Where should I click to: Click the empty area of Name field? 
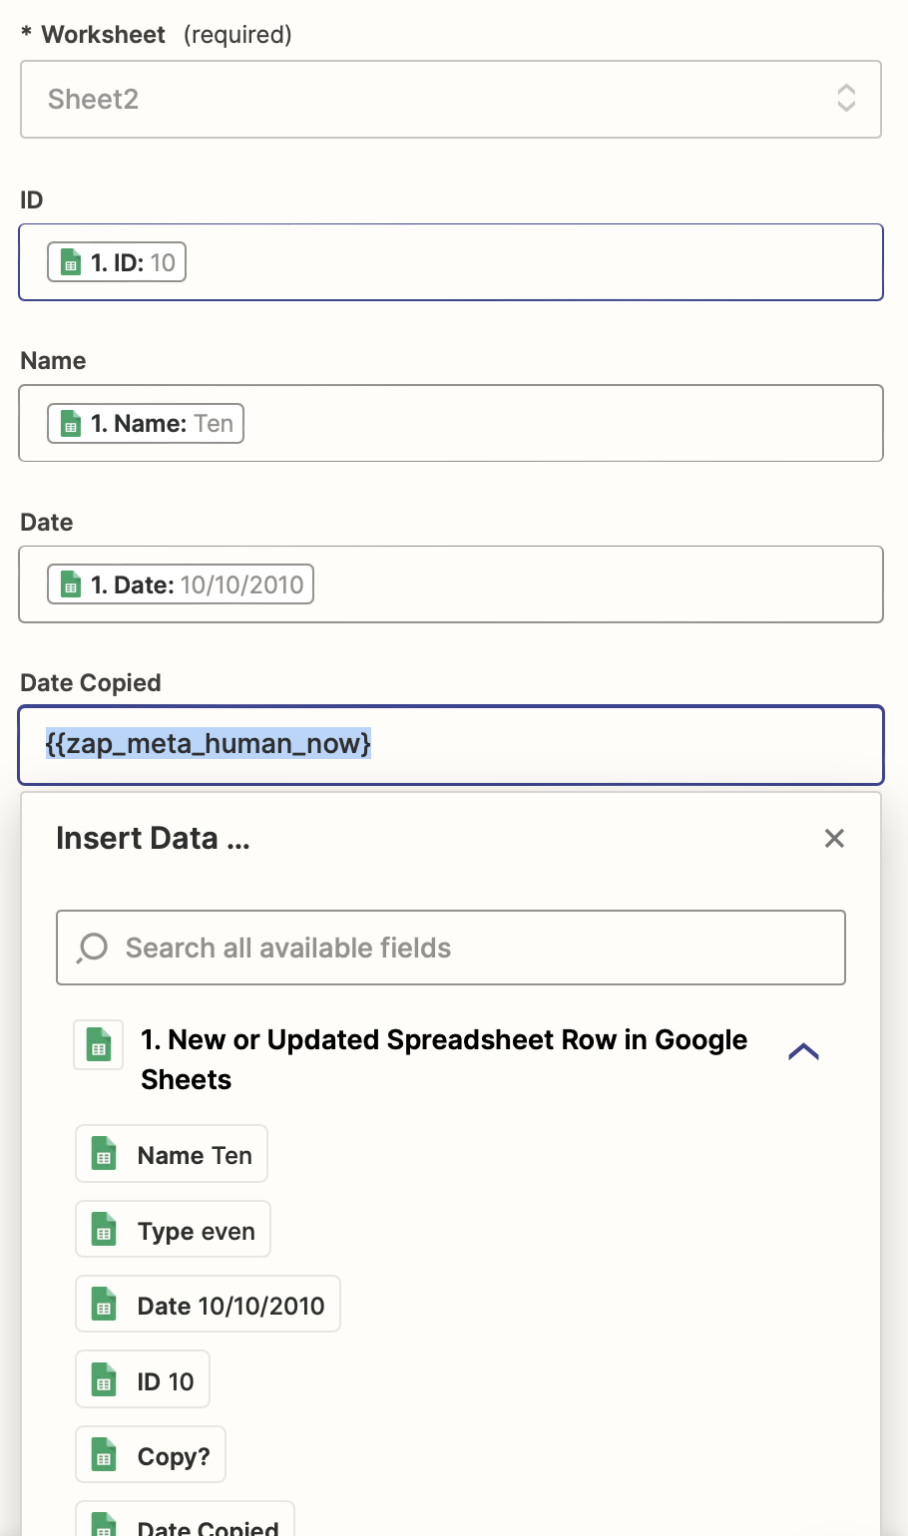point(560,424)
